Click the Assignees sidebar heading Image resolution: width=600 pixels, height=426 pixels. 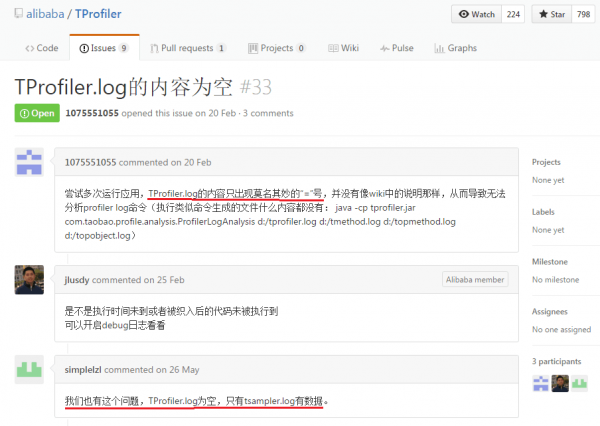tap(549, 312)
